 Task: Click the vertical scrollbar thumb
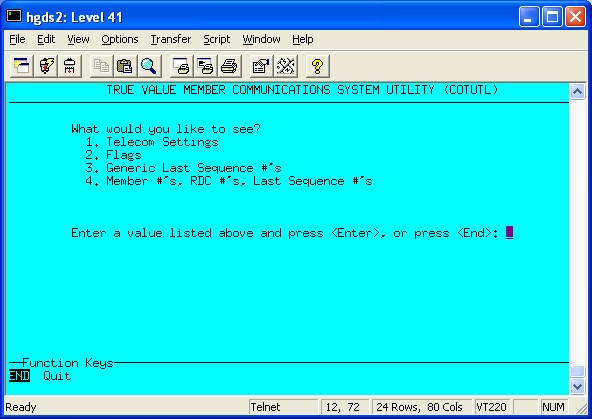pos(578,371)
